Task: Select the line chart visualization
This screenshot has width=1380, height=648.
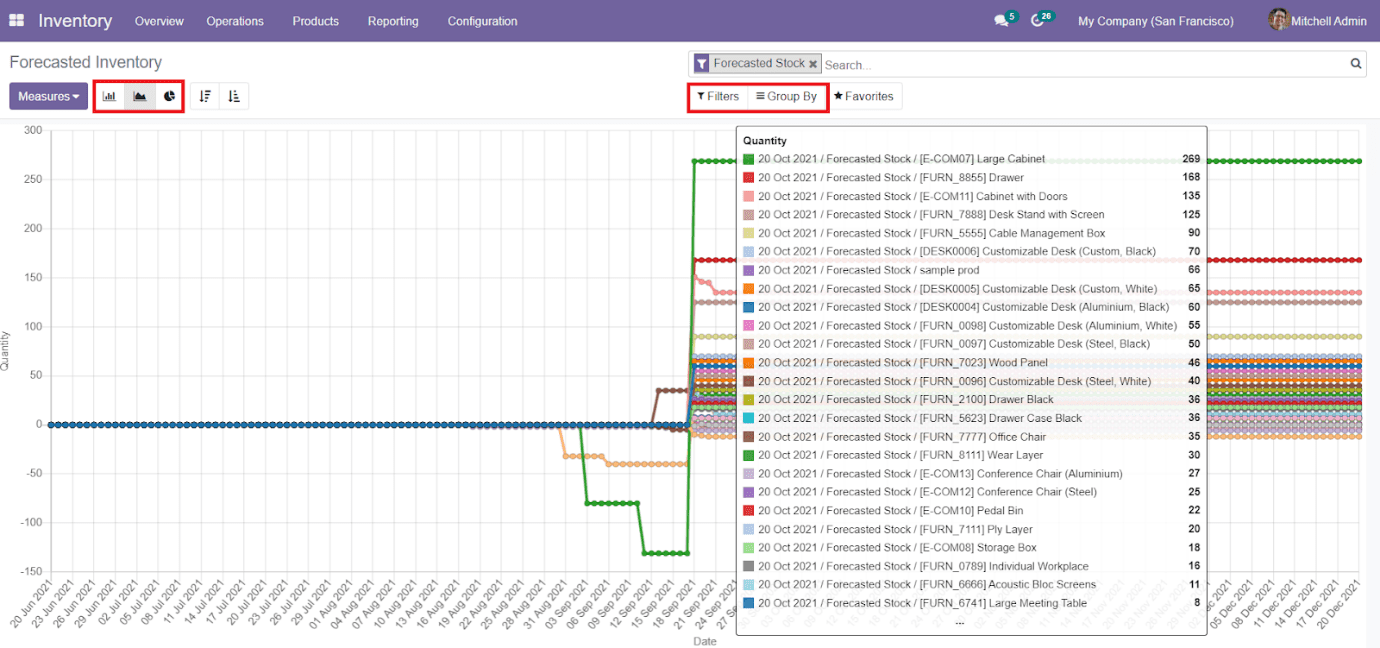Action: pos(138,95)
